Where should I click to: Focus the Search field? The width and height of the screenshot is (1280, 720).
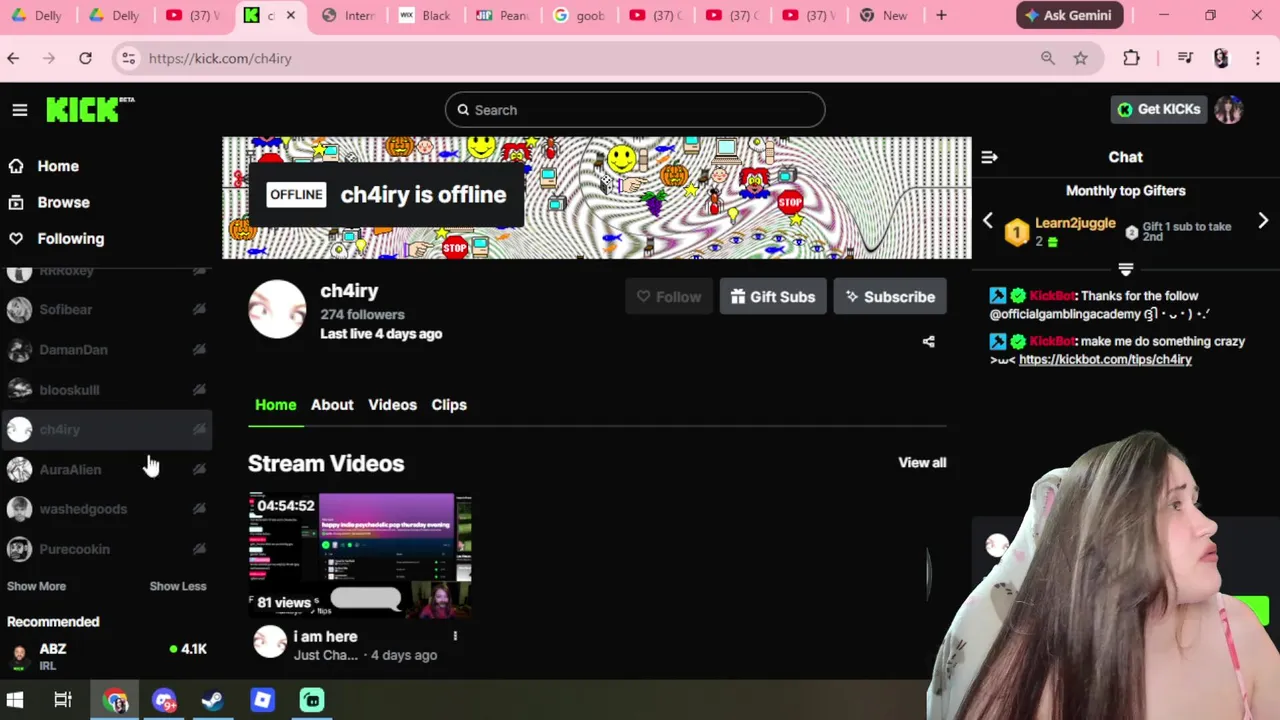pos(635,110)
